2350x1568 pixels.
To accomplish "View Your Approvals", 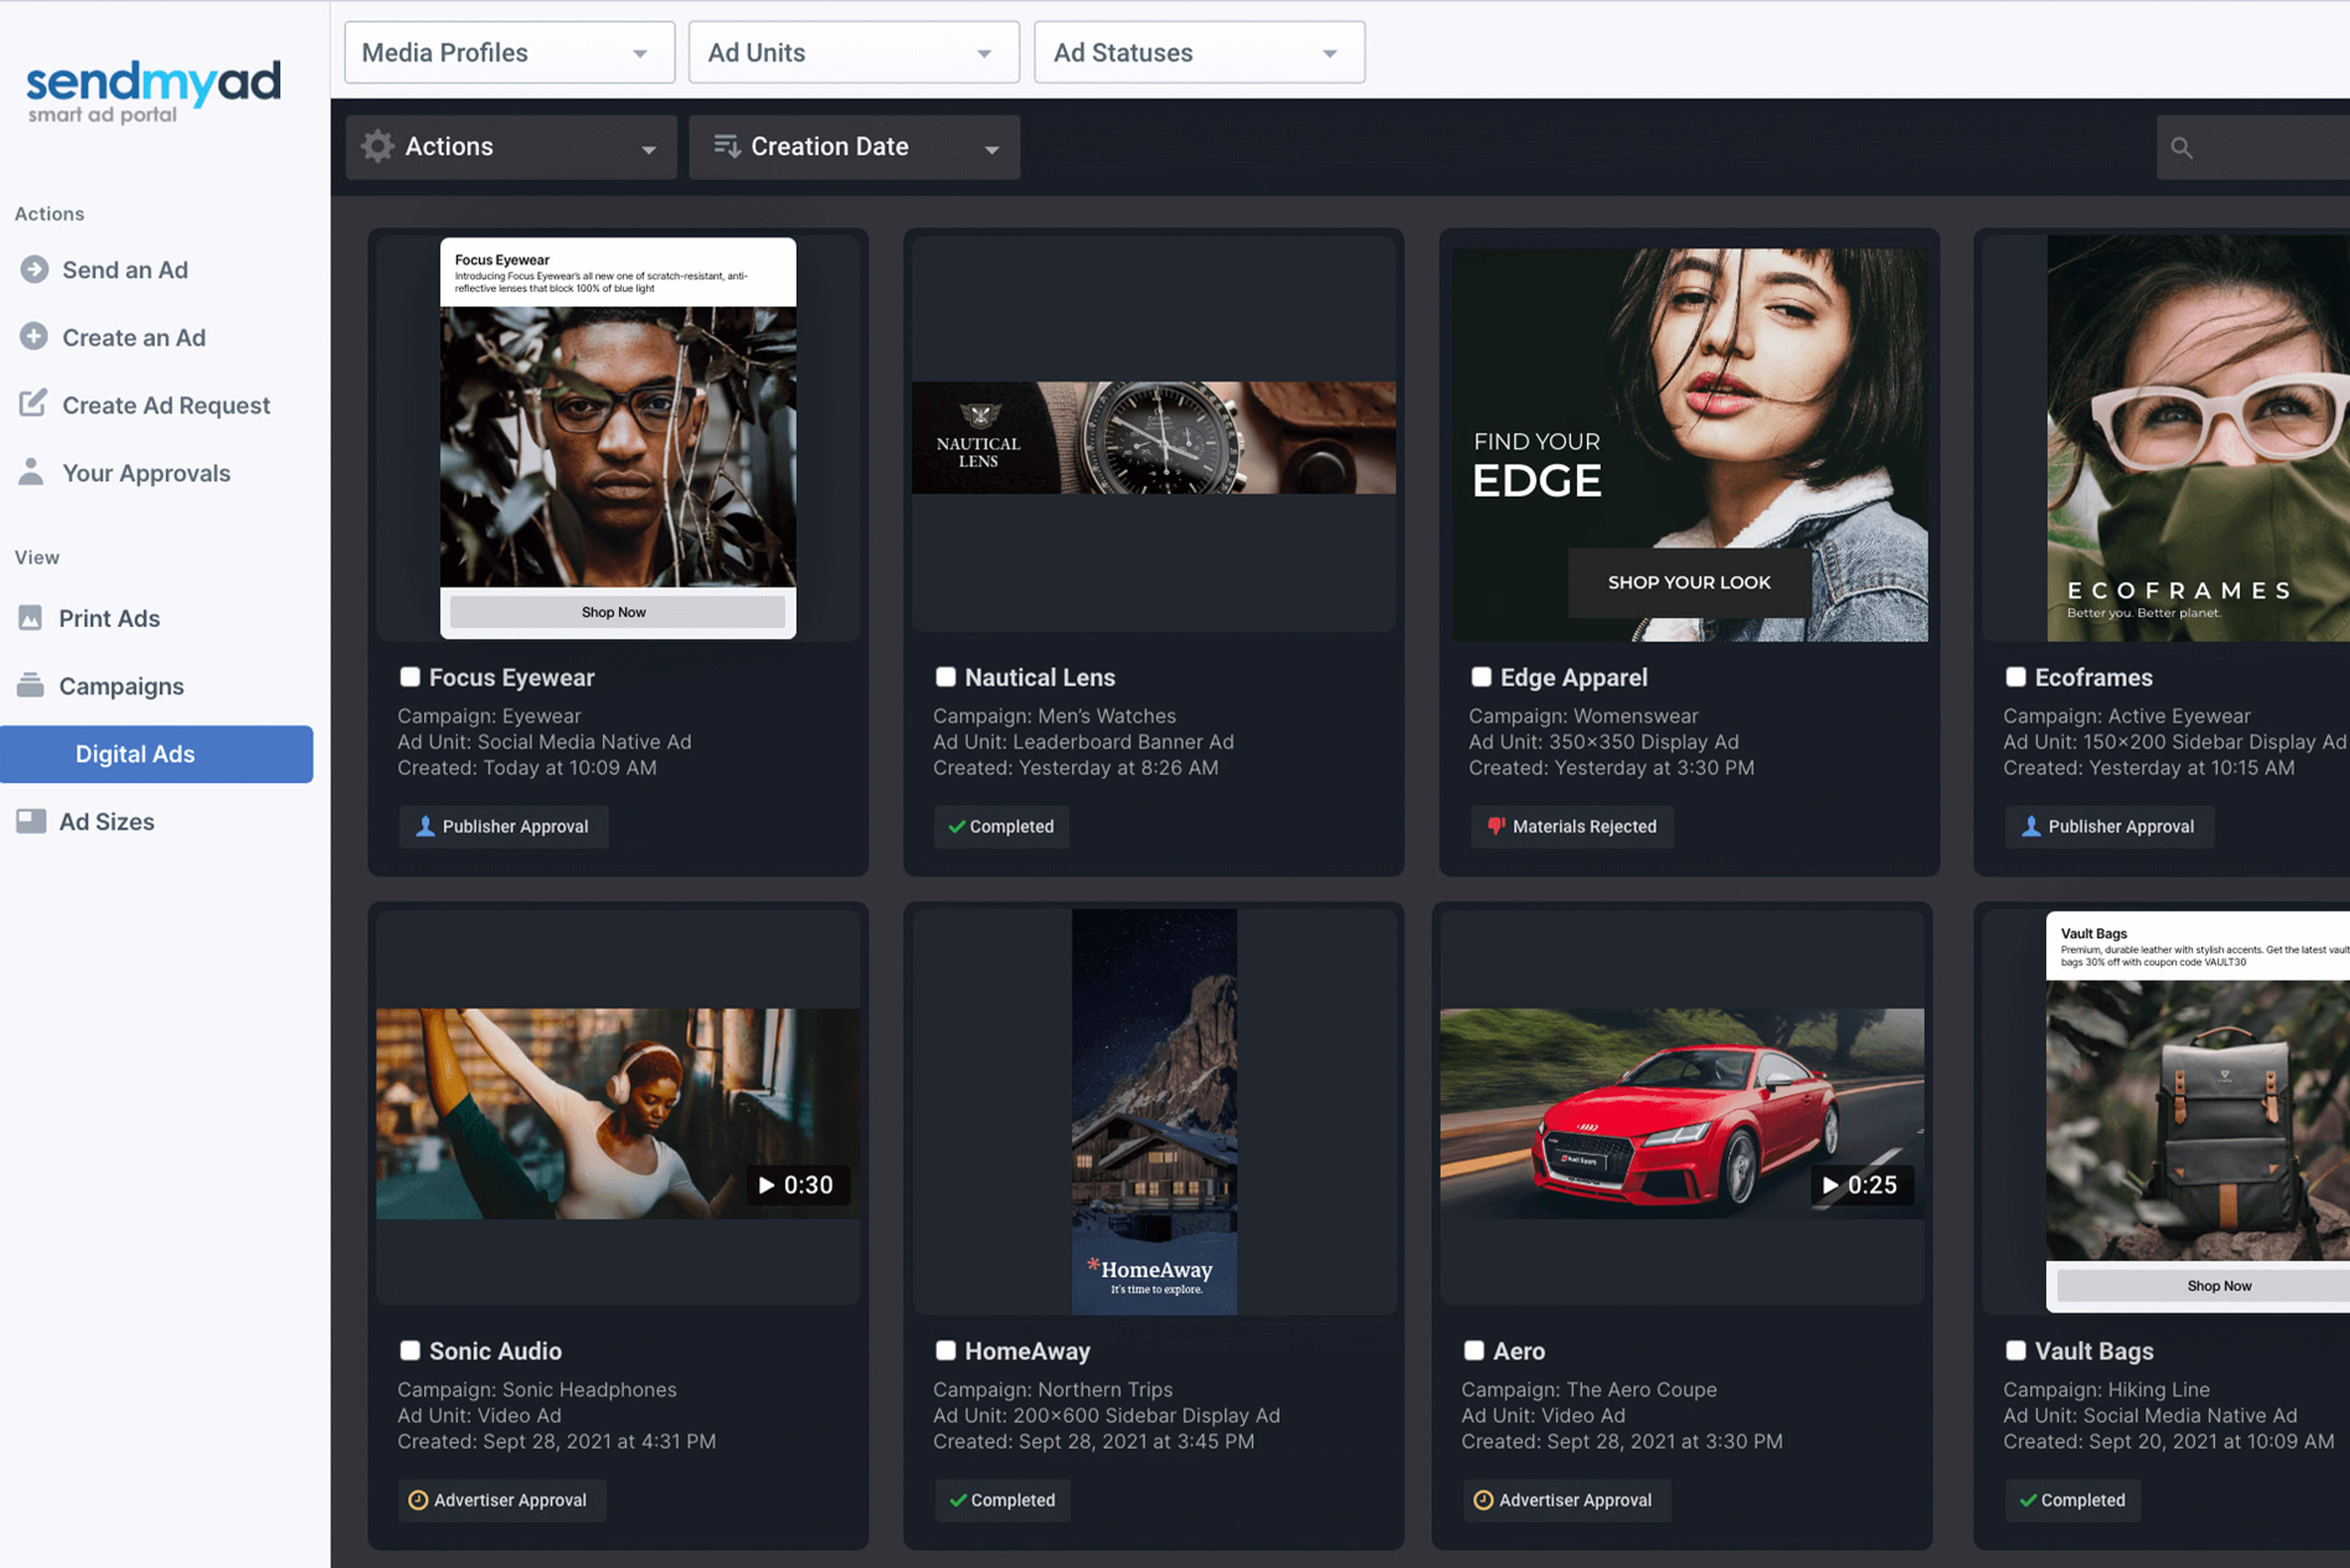I will [146, 473].
